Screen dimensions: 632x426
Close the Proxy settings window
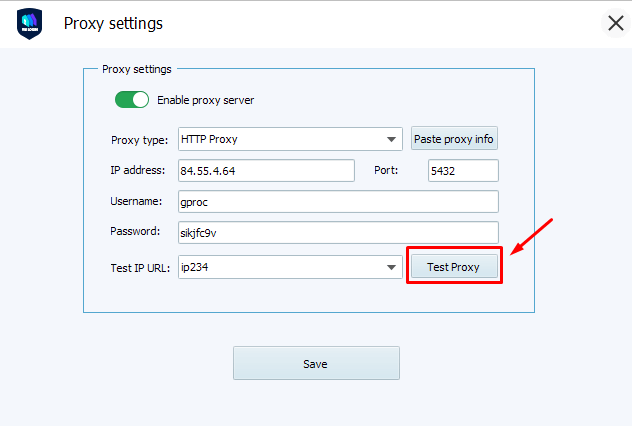click(x=615, y=23)
